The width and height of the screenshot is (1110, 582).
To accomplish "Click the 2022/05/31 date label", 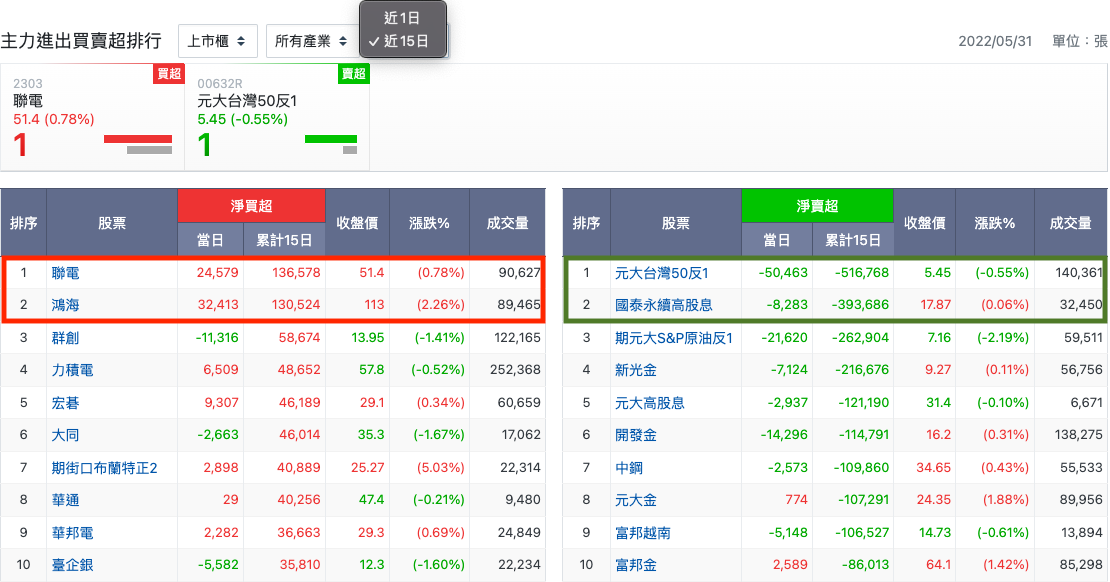I will tap(995, 41).
